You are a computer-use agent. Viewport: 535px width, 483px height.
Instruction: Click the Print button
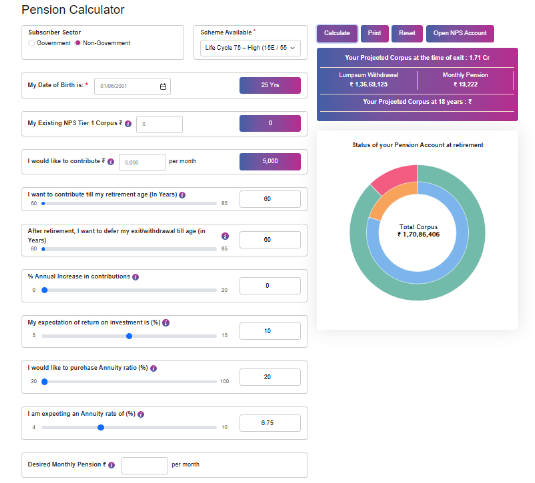[x=375, y=33]
